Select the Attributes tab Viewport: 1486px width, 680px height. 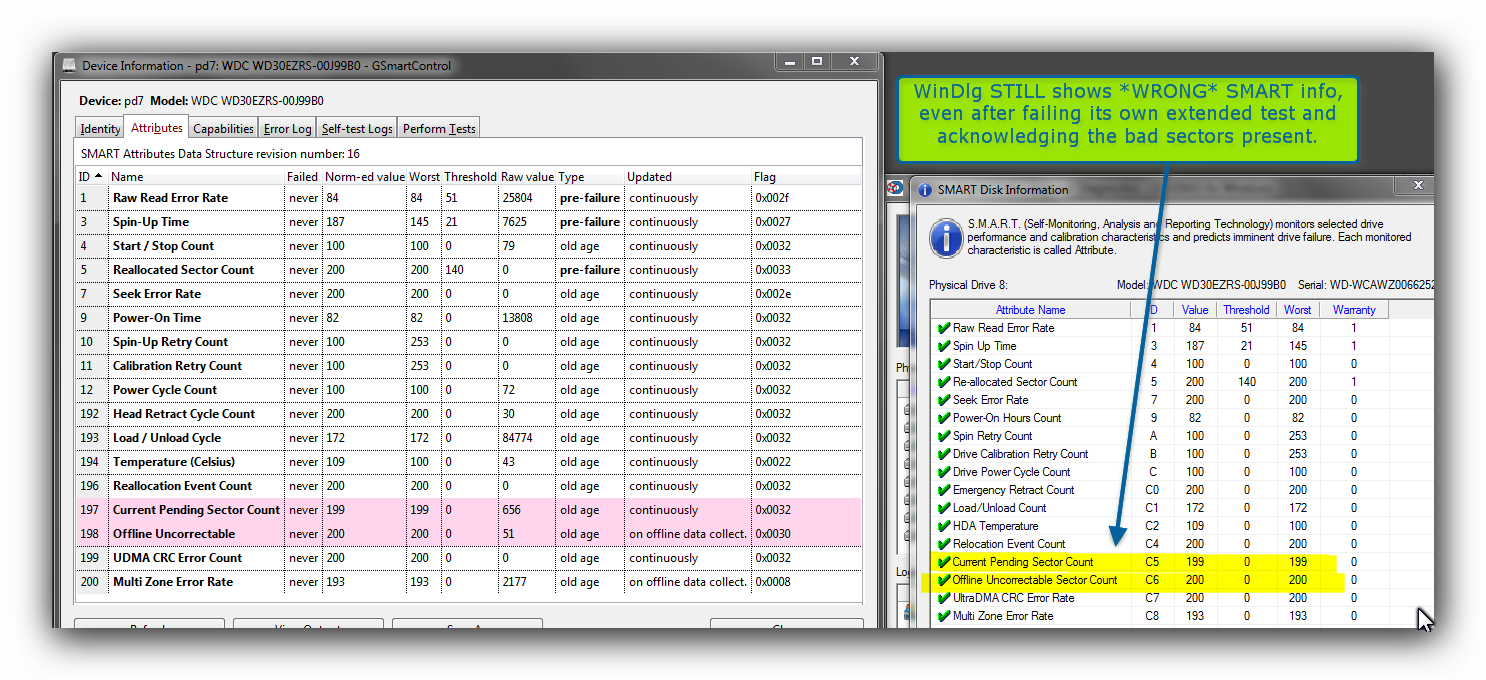[157, 127]
